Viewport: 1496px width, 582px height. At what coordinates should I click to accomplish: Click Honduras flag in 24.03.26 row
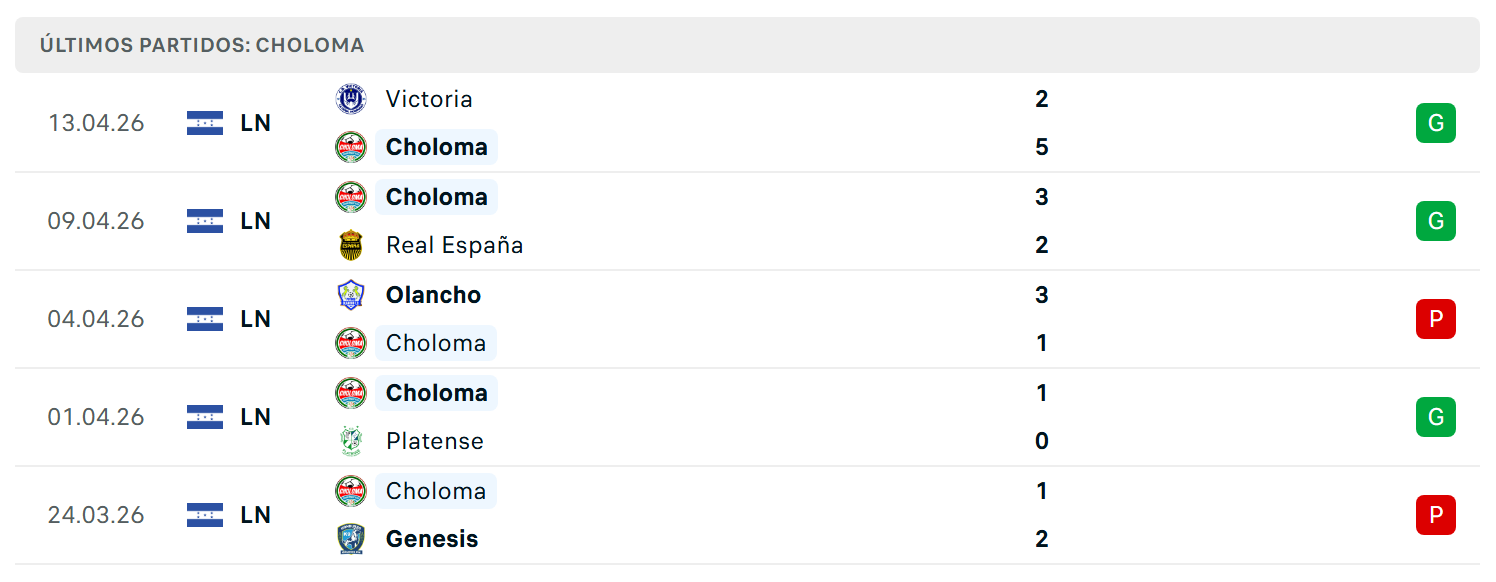coord(205,515)
